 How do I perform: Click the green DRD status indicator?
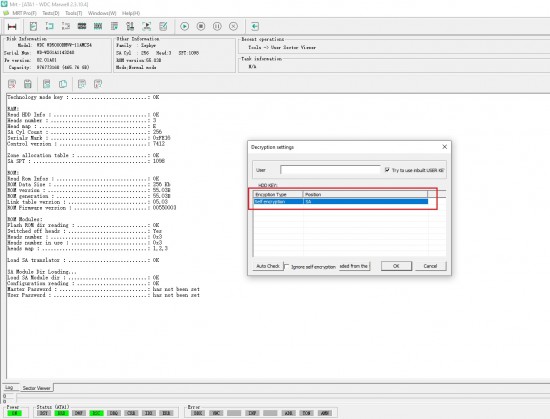click(x=61, y=413)
